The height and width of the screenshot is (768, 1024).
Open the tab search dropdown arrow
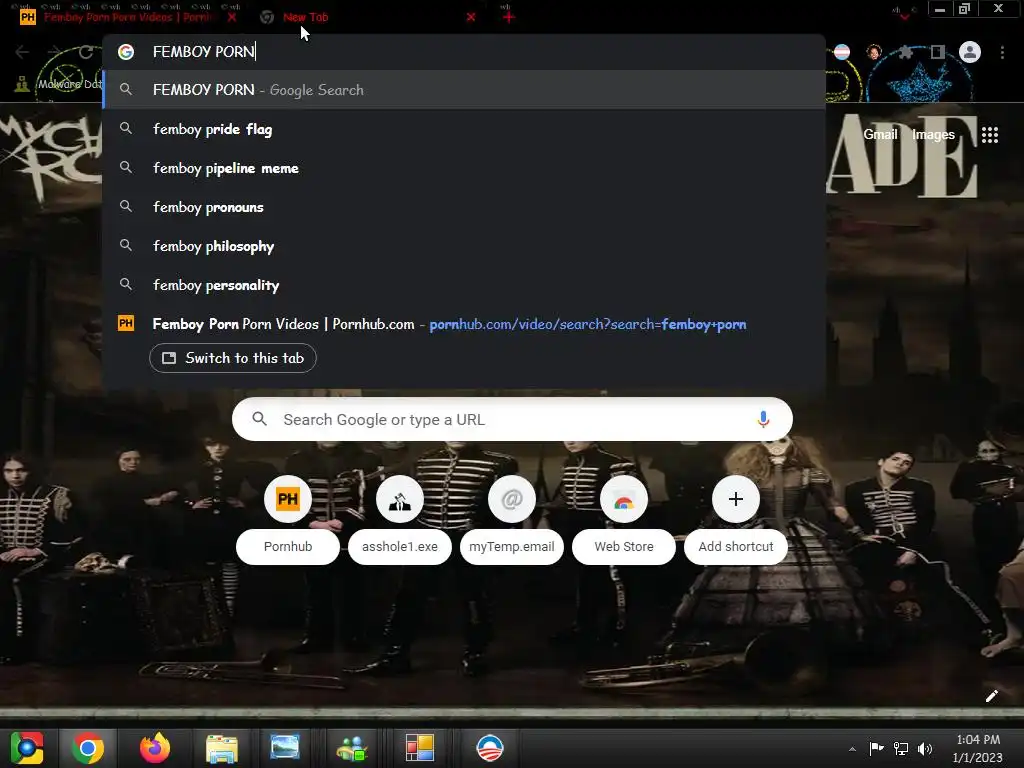point(904,16)
